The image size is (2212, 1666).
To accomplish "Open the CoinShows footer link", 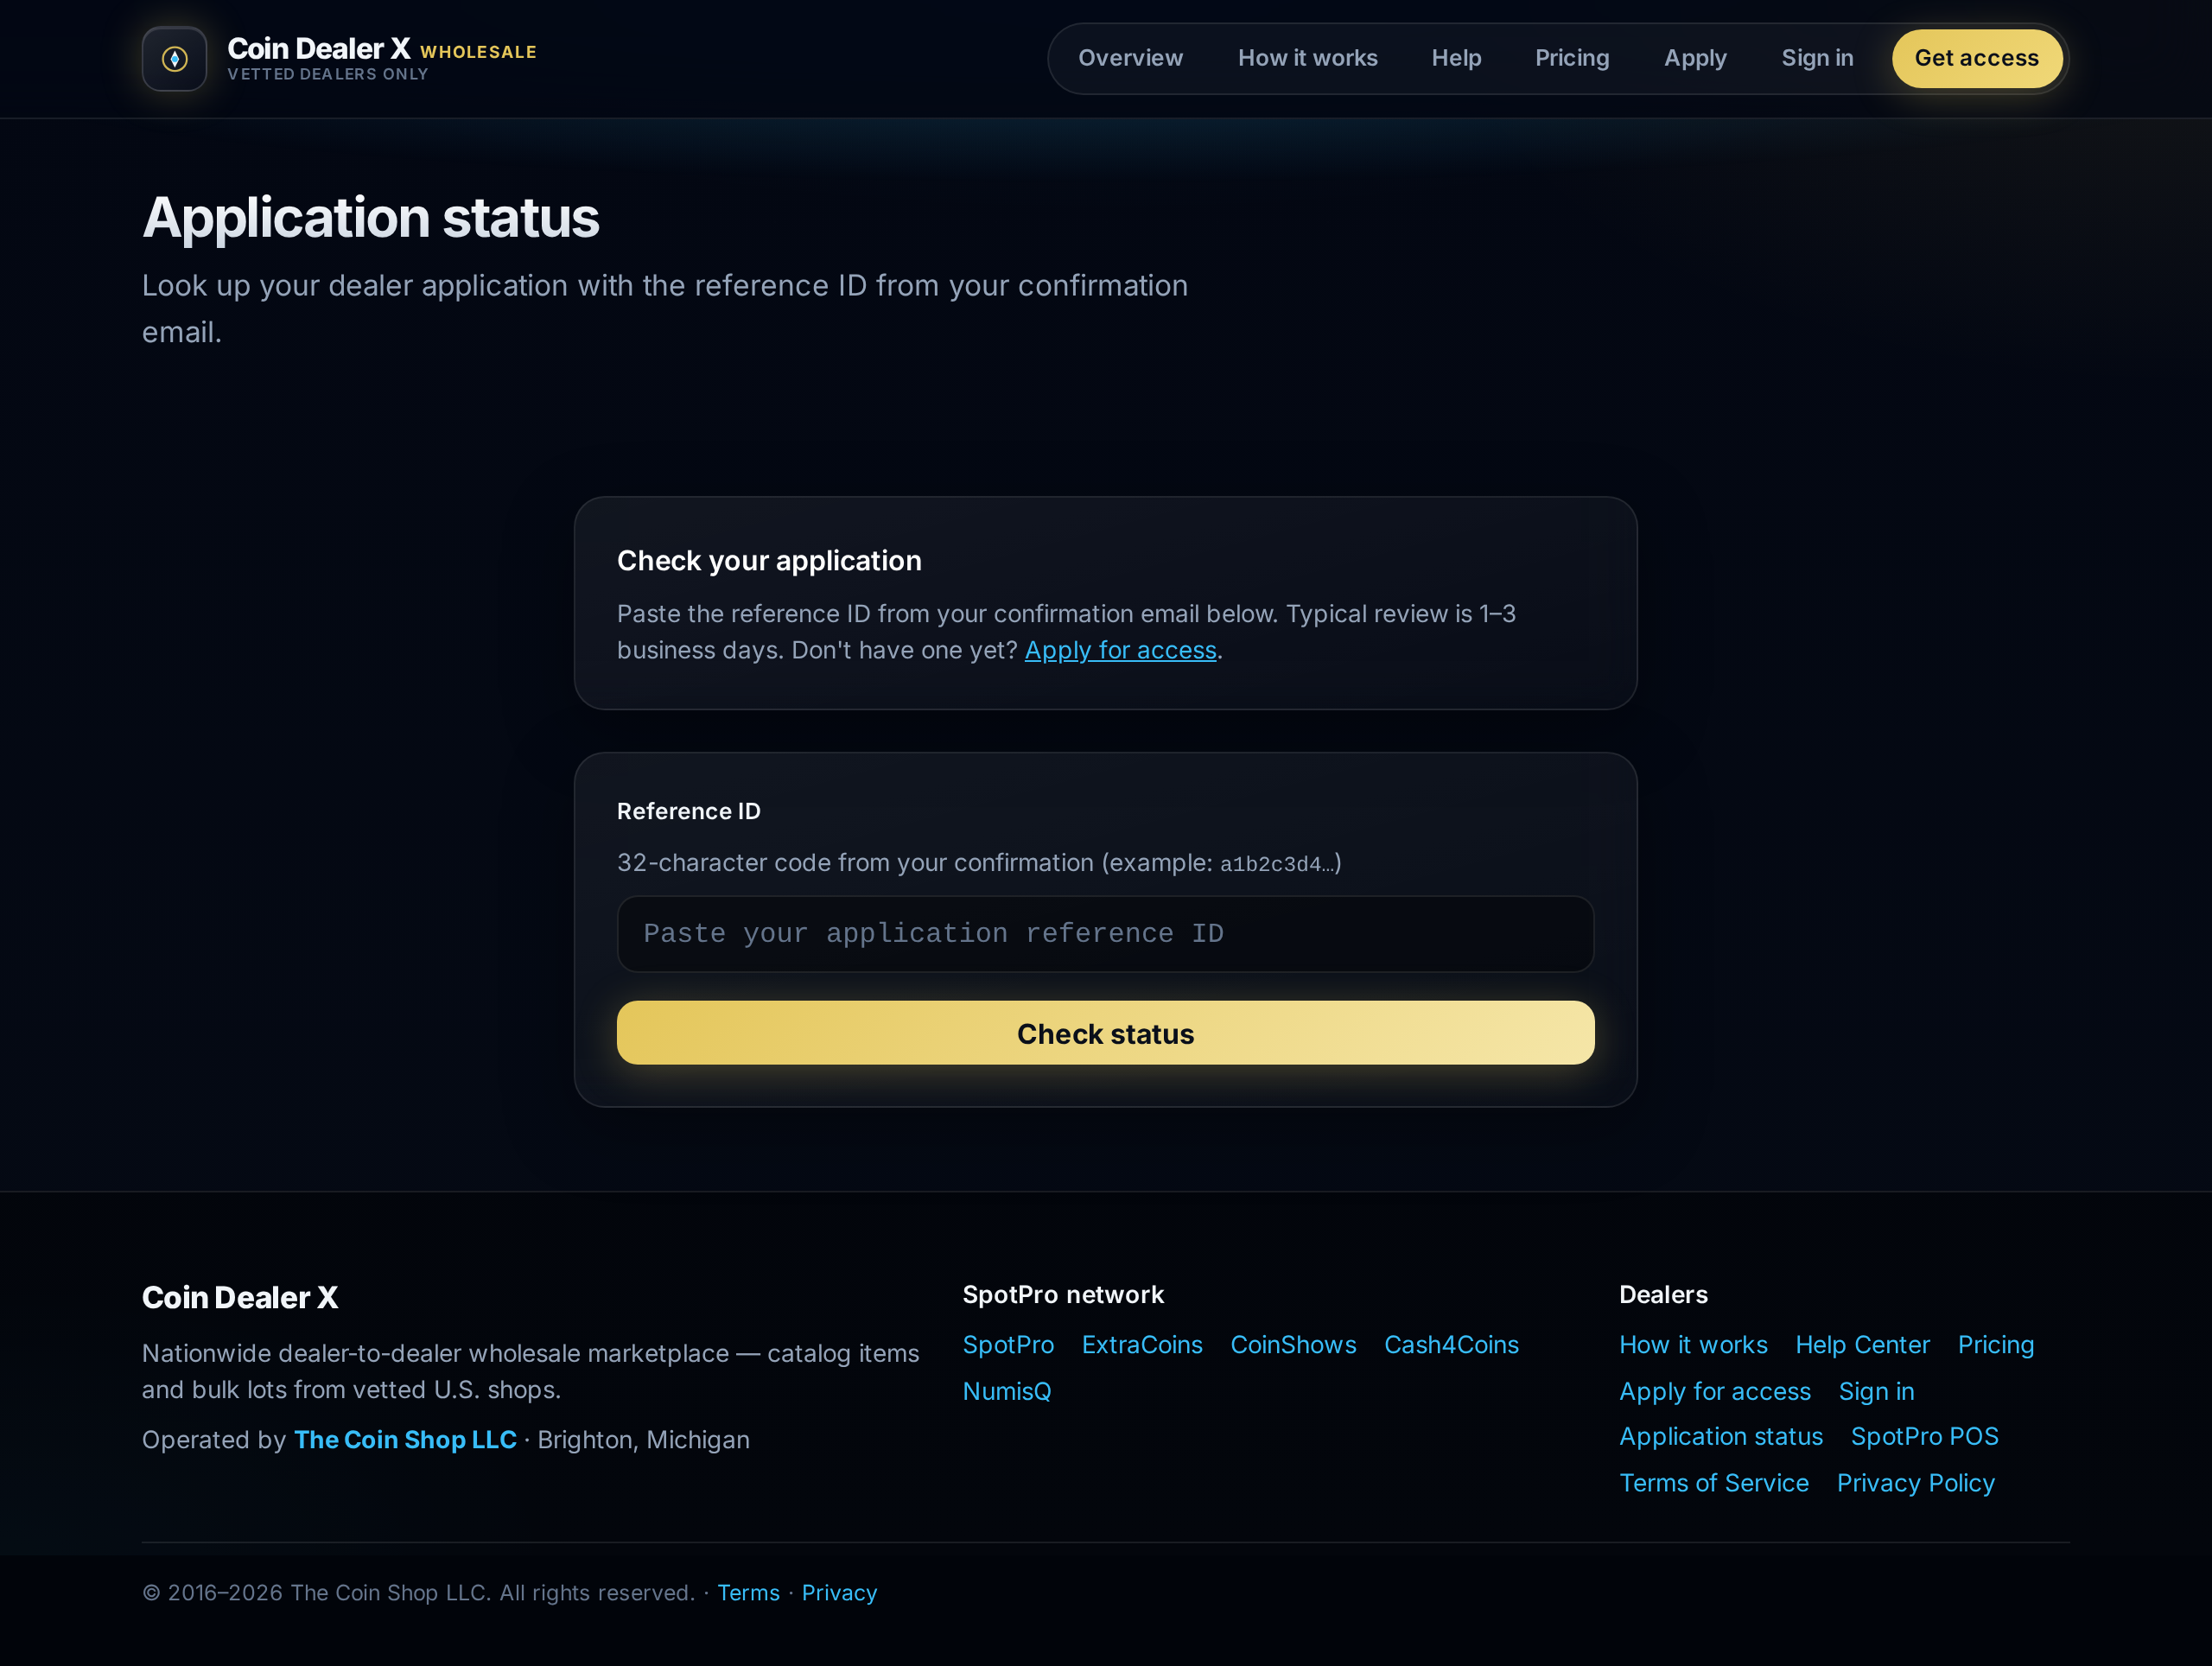I will click(x=1293, y=1345).
